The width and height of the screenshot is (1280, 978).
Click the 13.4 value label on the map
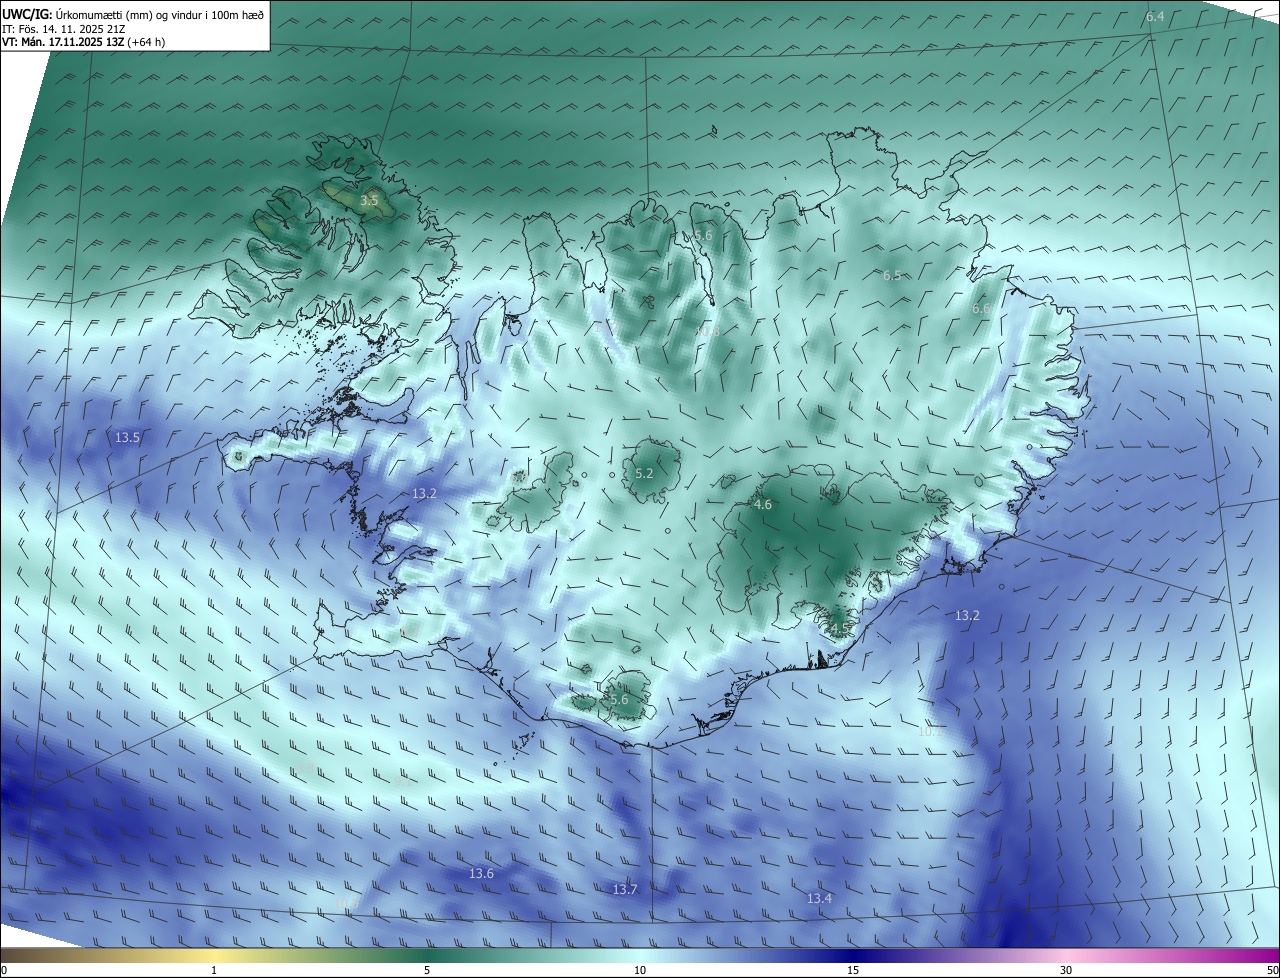(819, 898)
